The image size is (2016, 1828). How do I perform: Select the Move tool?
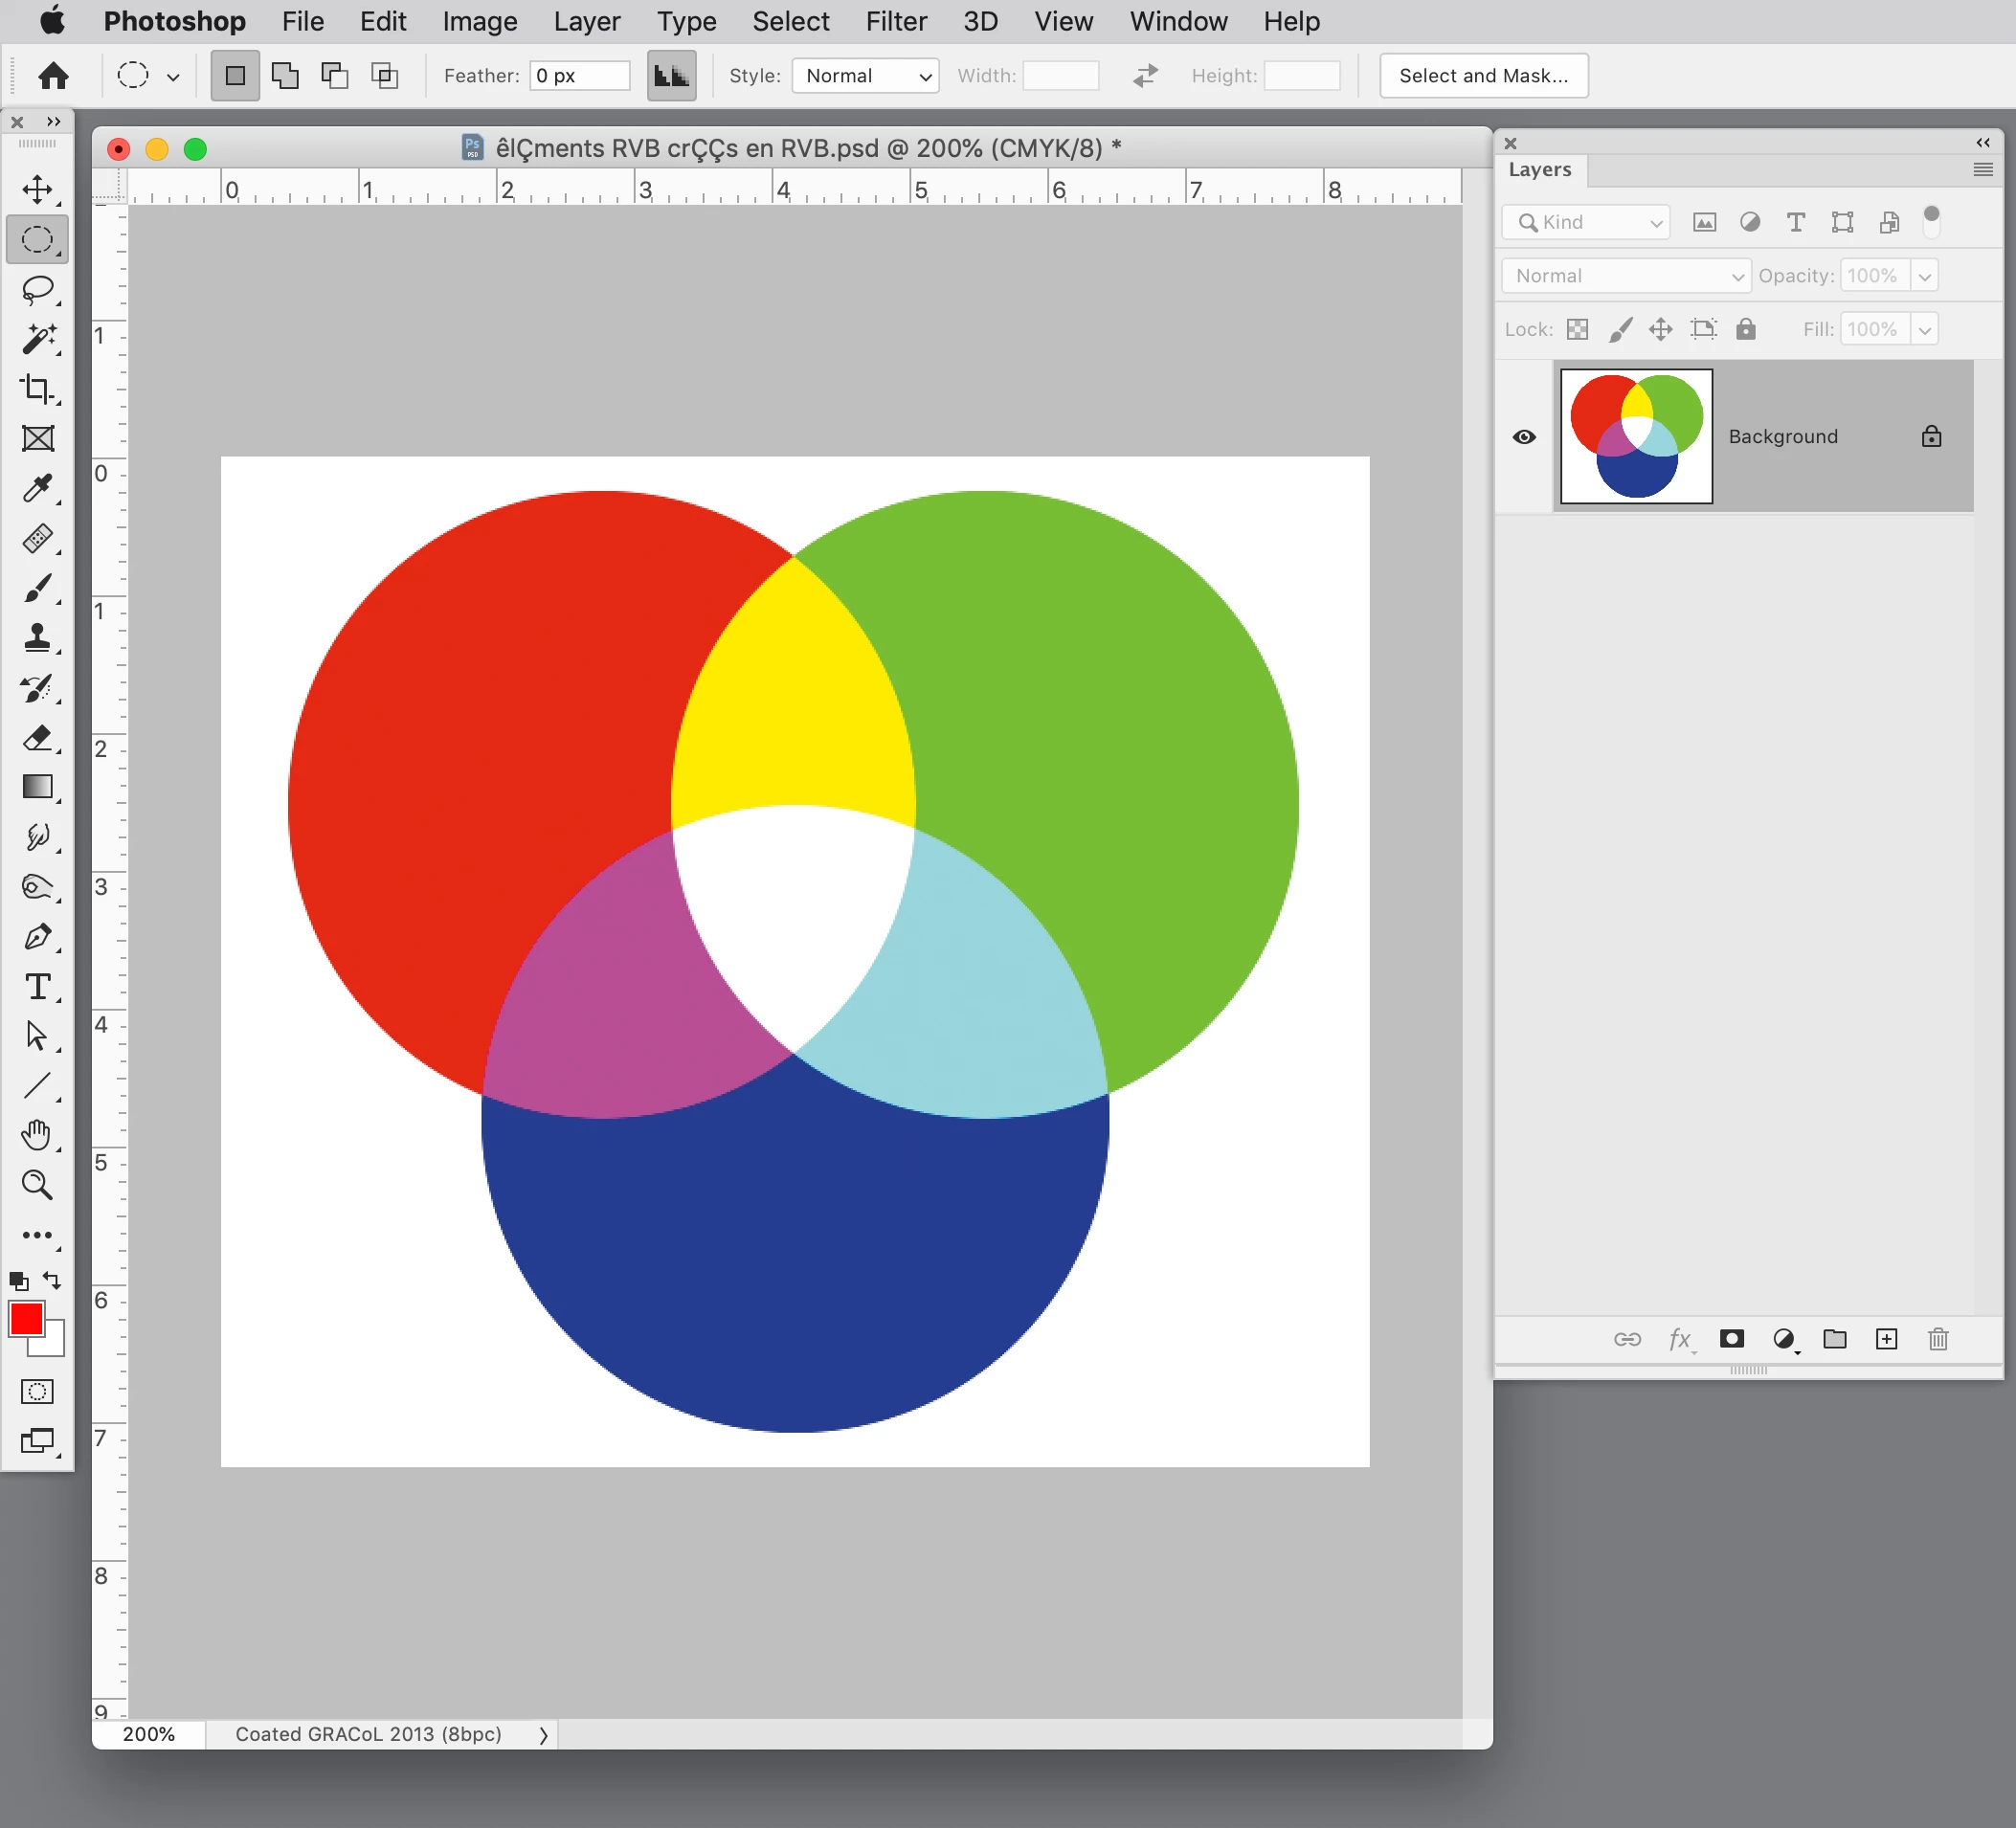(x=37, y=190)
